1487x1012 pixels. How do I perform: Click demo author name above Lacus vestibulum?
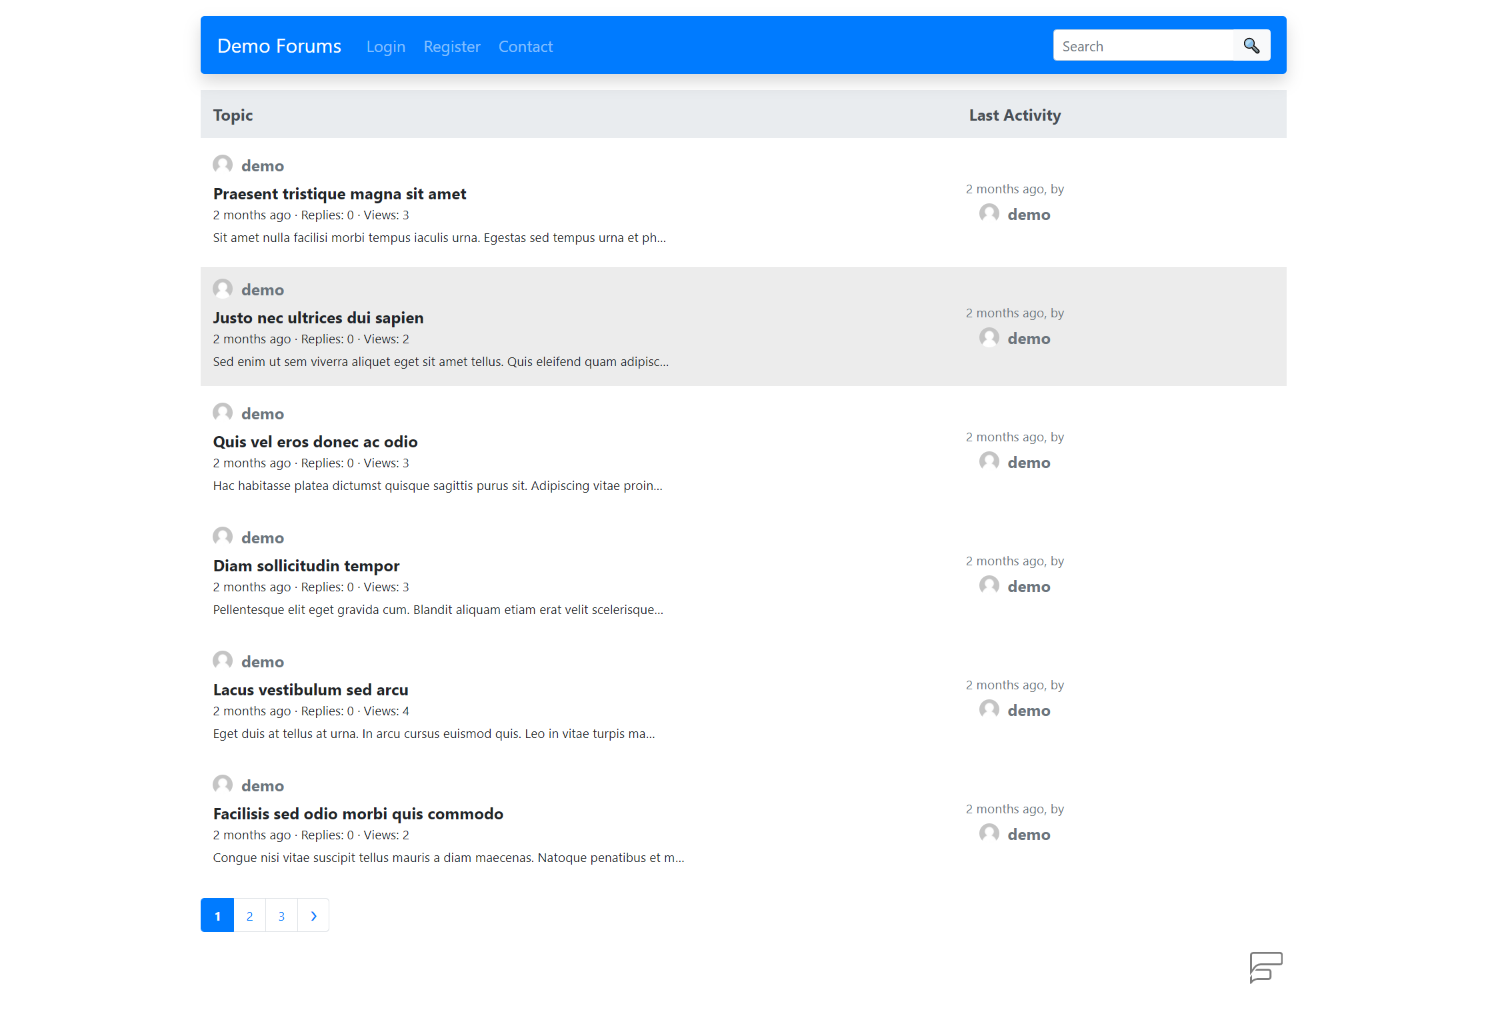pyautogui.click(x=263, y=662)
